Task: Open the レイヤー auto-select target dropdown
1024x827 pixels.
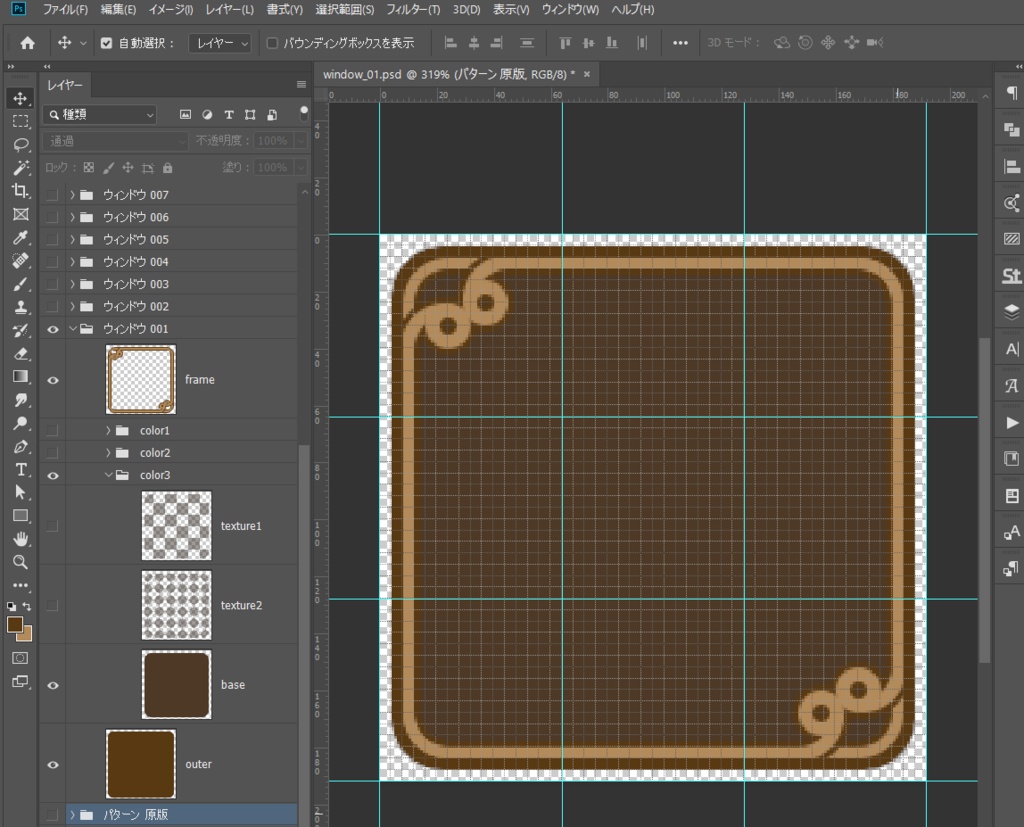Action: [x=221, y=43]
